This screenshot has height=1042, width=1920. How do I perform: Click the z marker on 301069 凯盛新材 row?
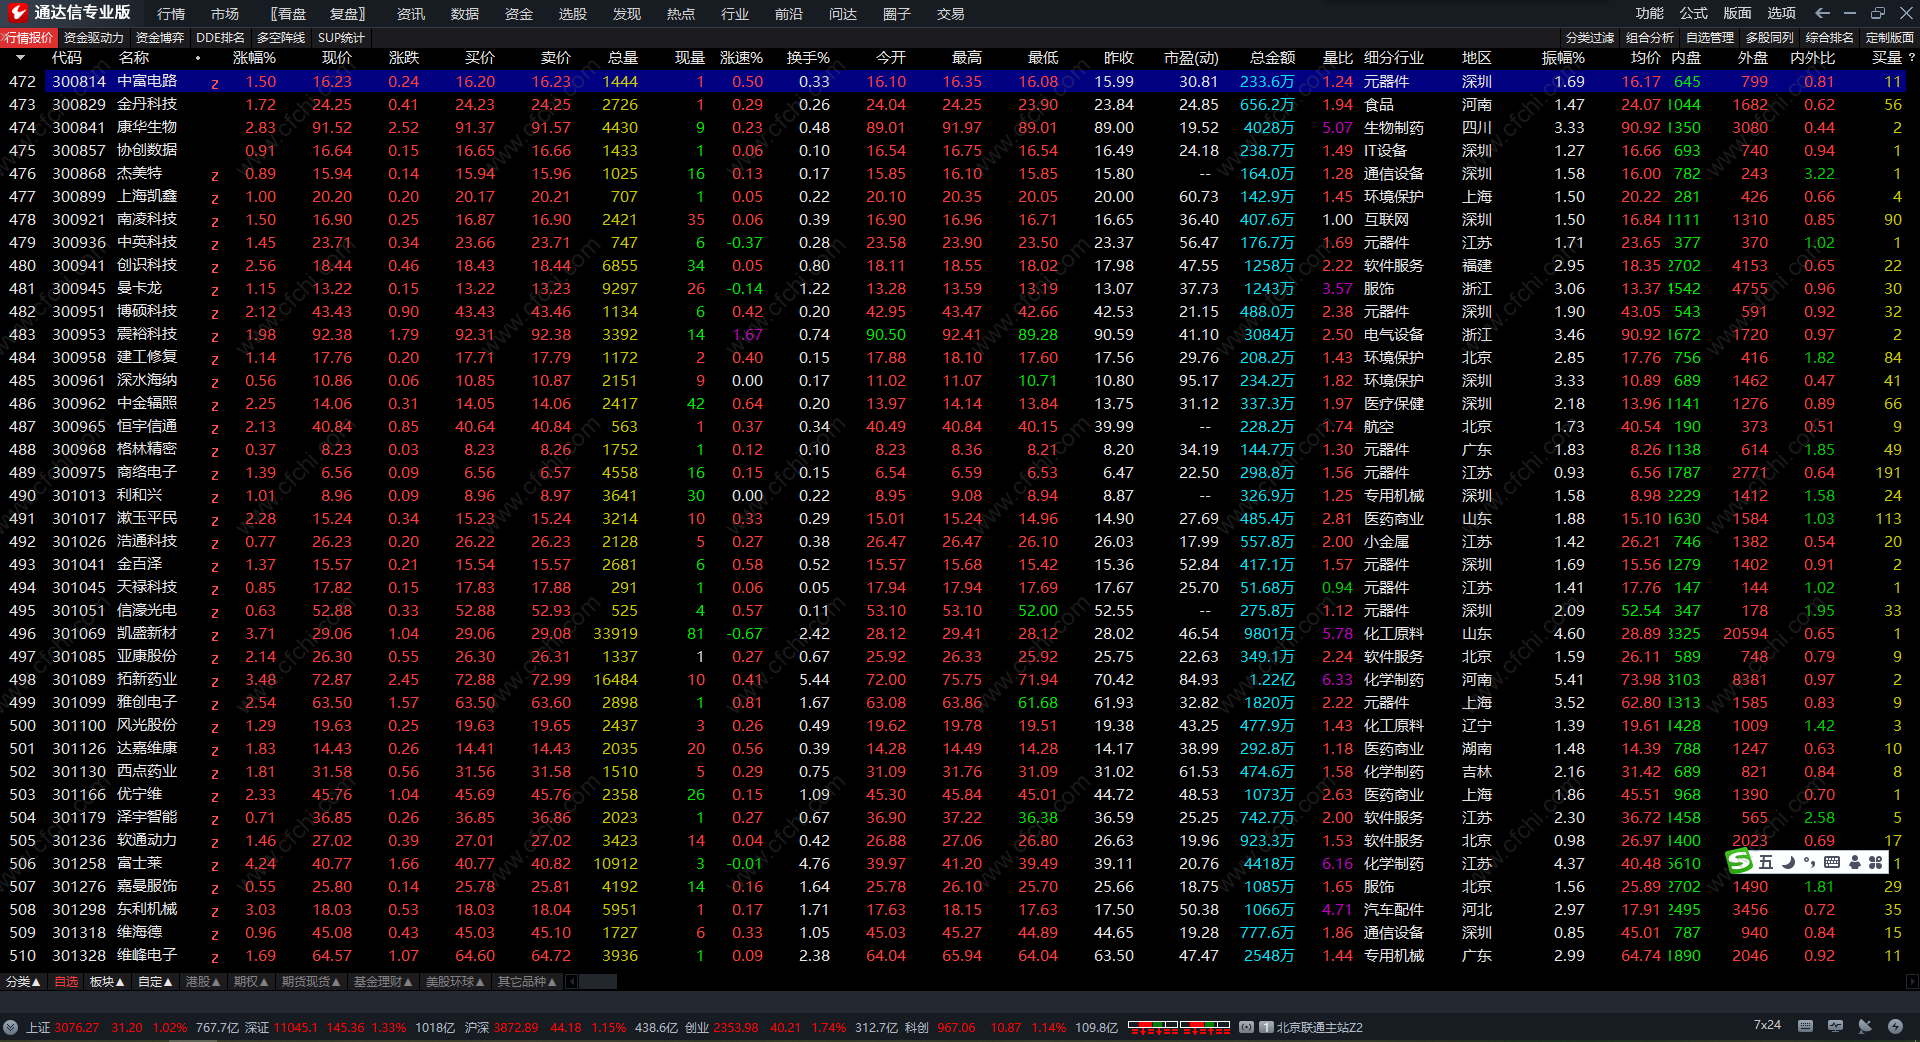click(x=215, y=635)
